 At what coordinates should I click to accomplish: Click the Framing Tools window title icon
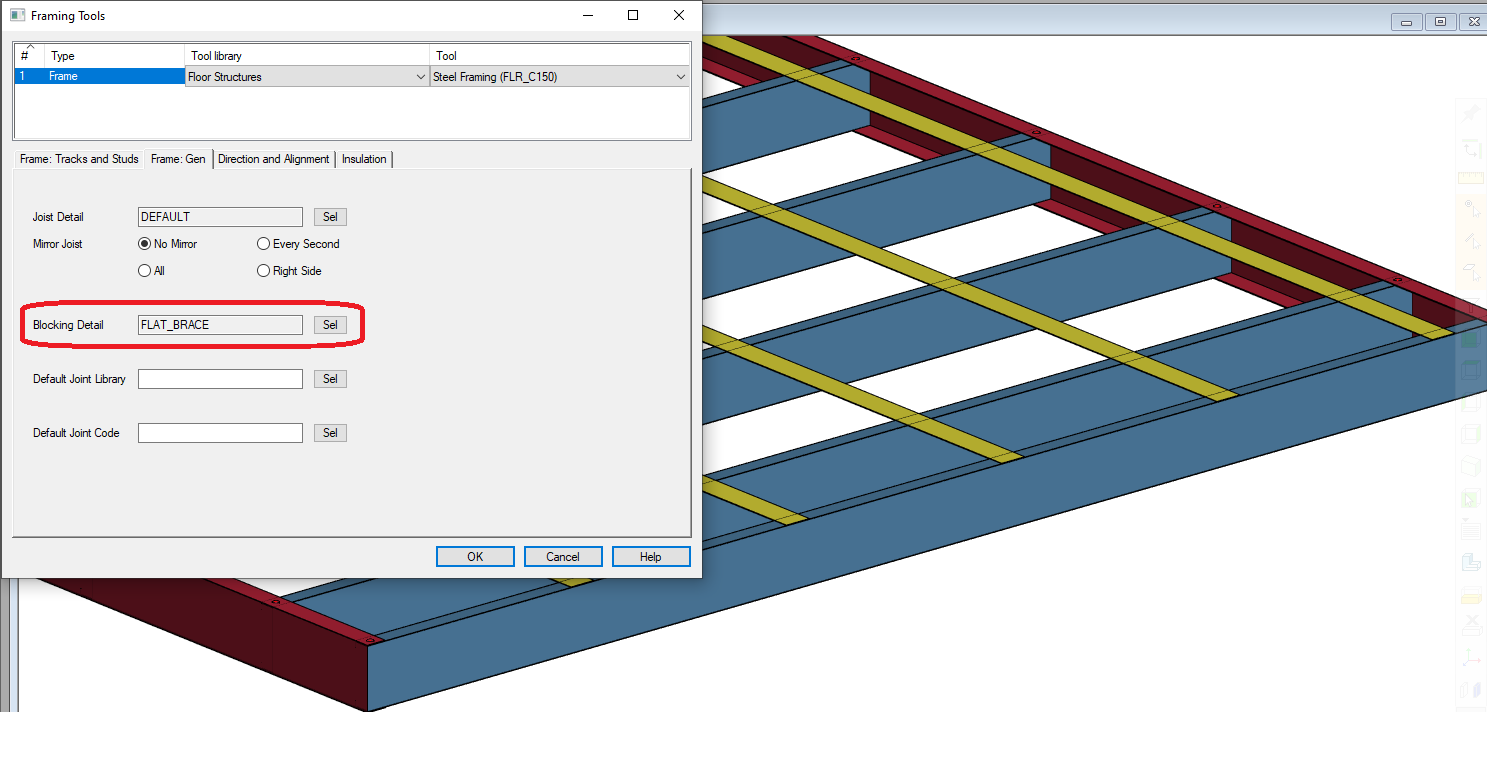(17, 16)
